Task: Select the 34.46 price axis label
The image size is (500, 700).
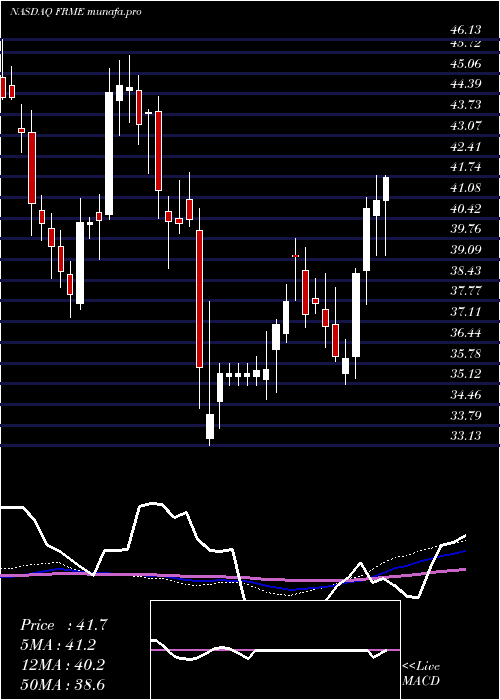Action: 466,395
